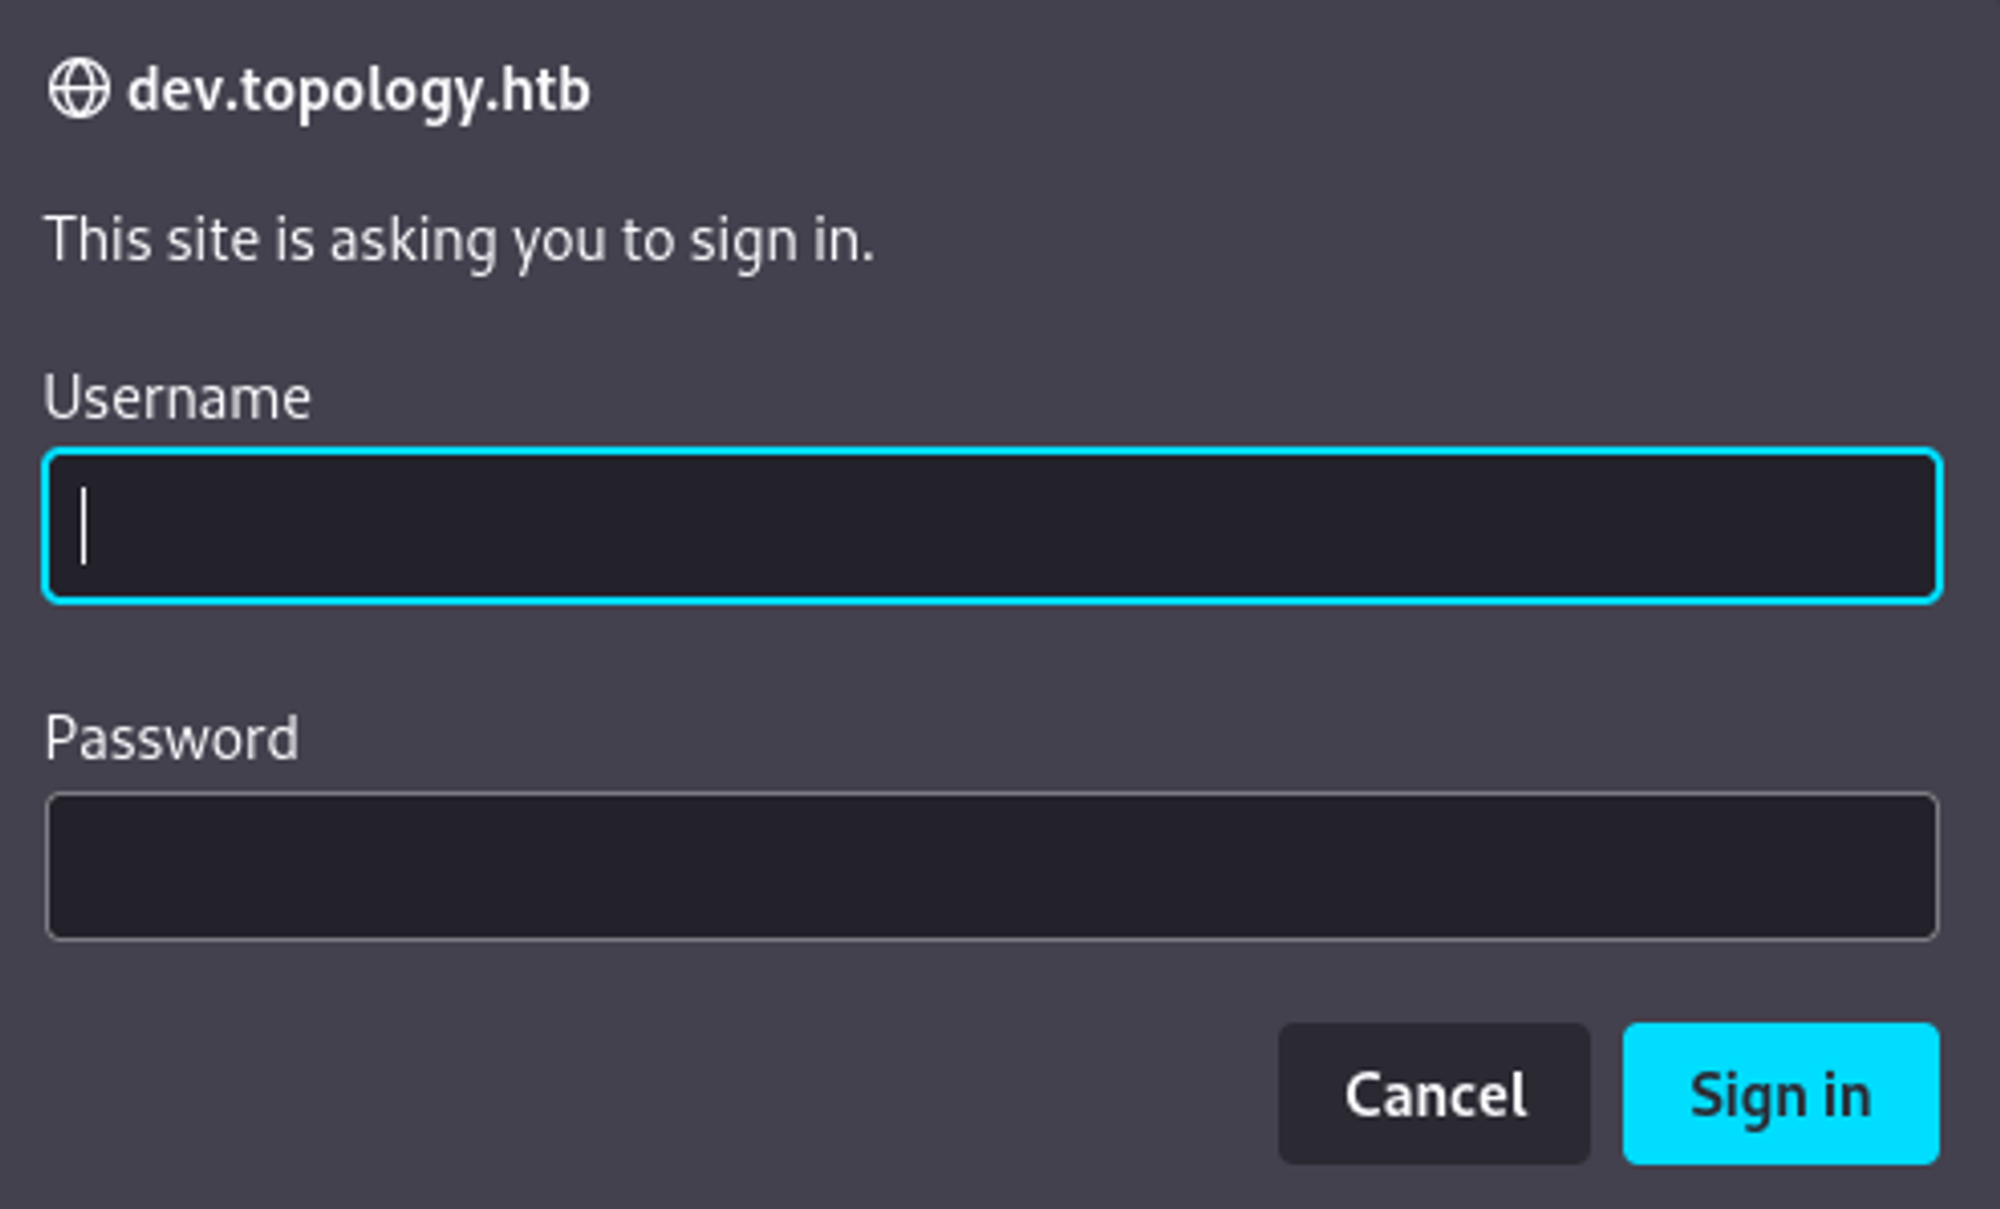Activate the field below the Password label
The width and height of the screenshot is (2000, 1209).
click(991, 866)
